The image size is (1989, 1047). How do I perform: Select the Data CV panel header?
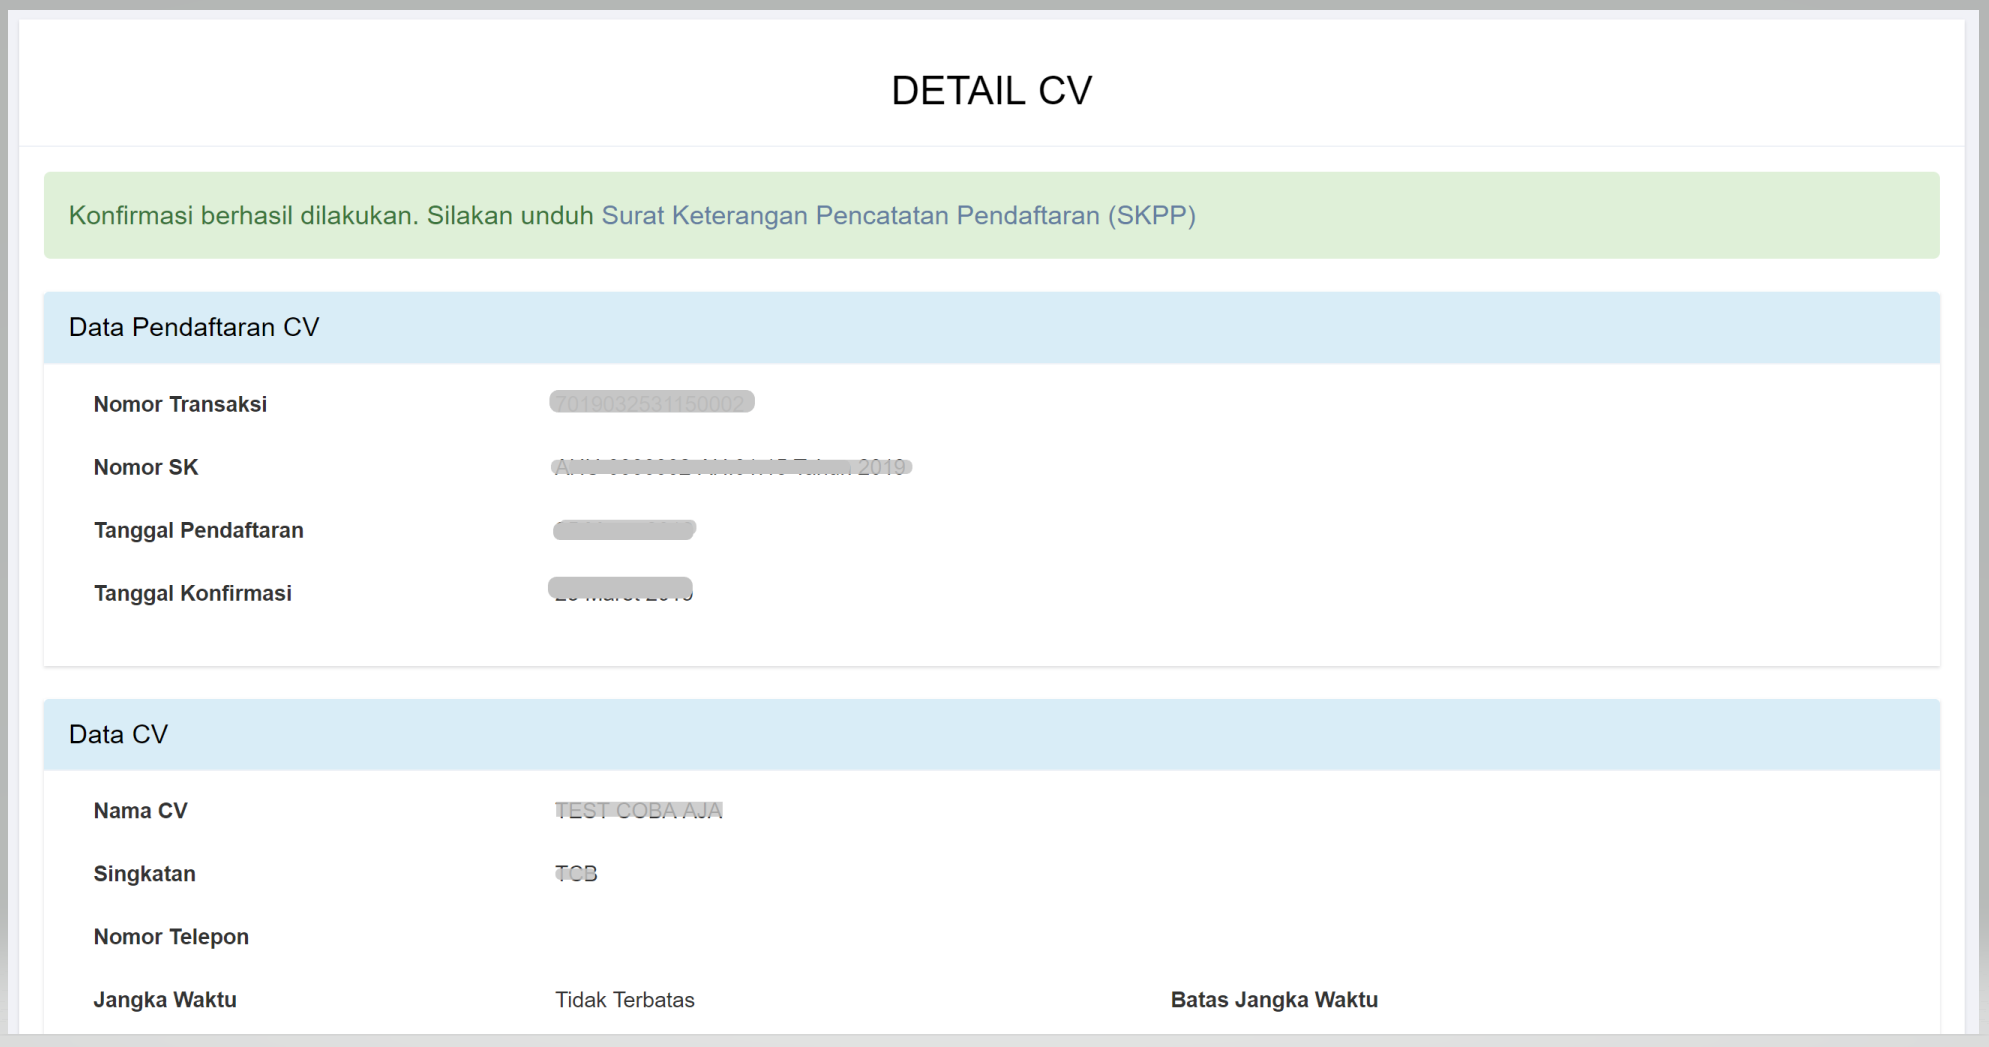click(118, 735)
